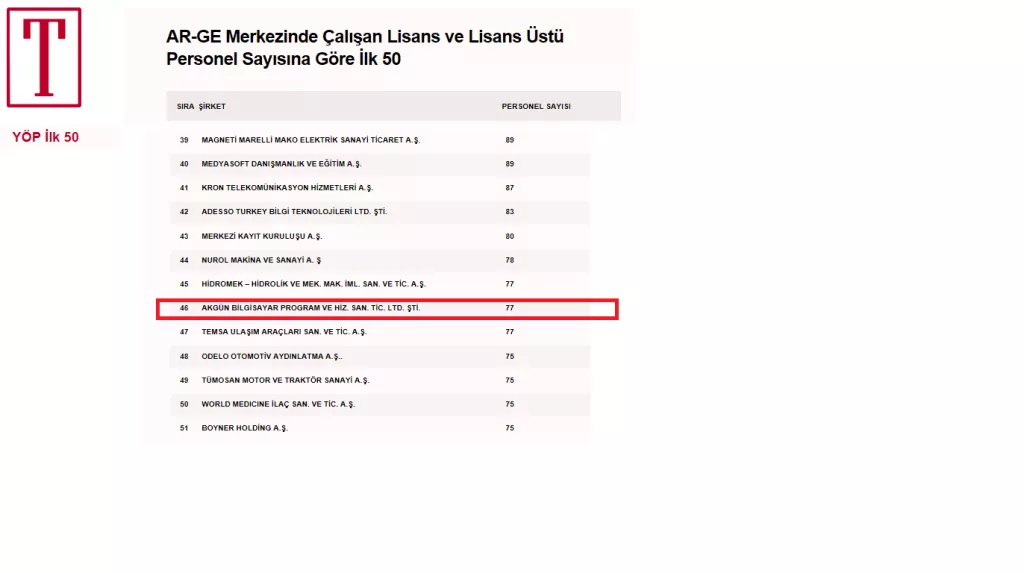Viewport: 1024px width, 573px height.
Task: Click personnel count 89 for MAGNETİ MARELLİ
Action: [509, 140]
